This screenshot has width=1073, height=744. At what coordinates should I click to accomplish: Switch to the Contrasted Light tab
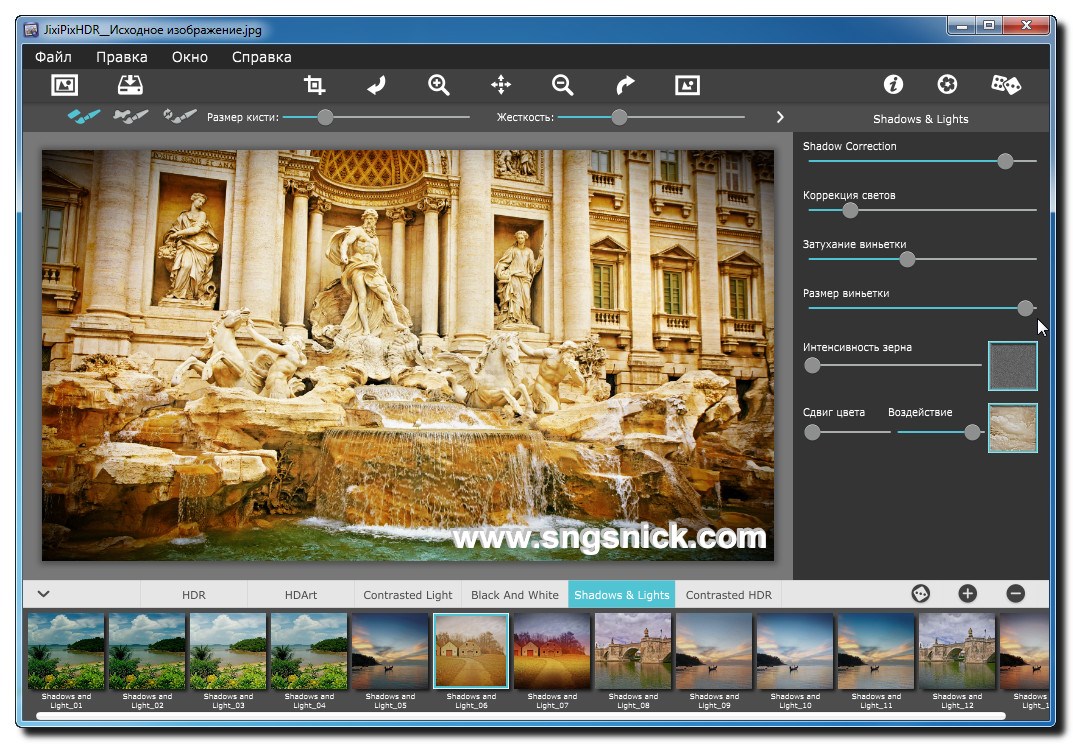(408, 595)
